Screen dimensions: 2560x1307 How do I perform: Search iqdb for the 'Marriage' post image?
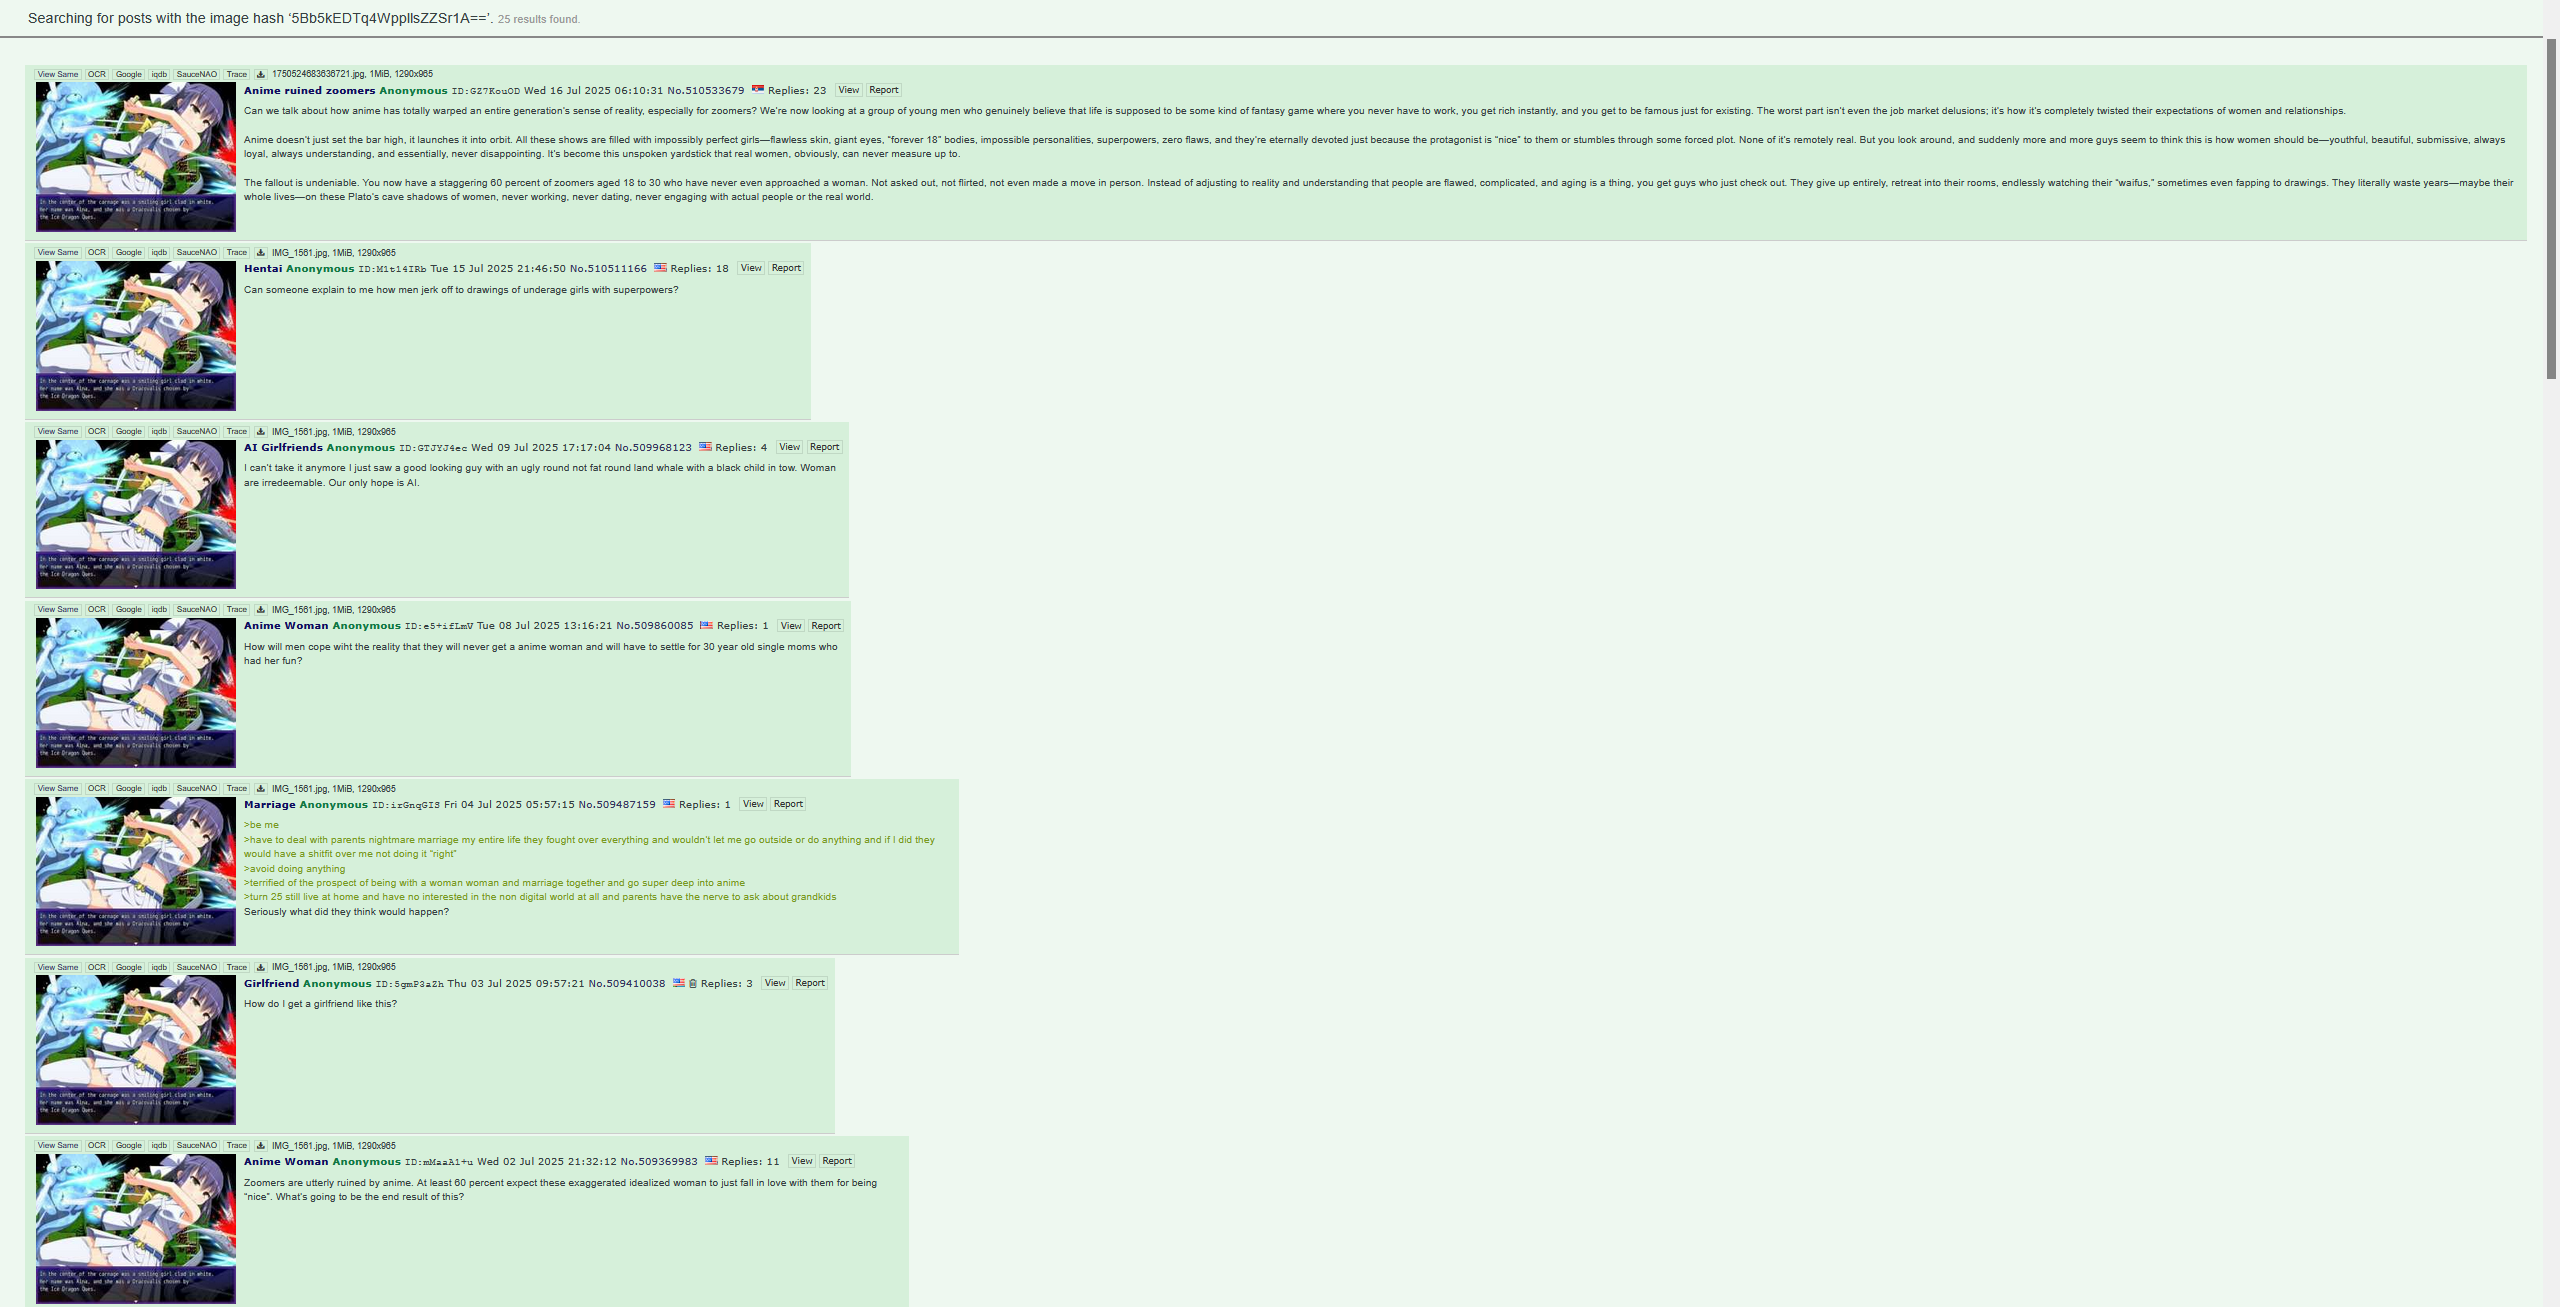tap(159, 789)
